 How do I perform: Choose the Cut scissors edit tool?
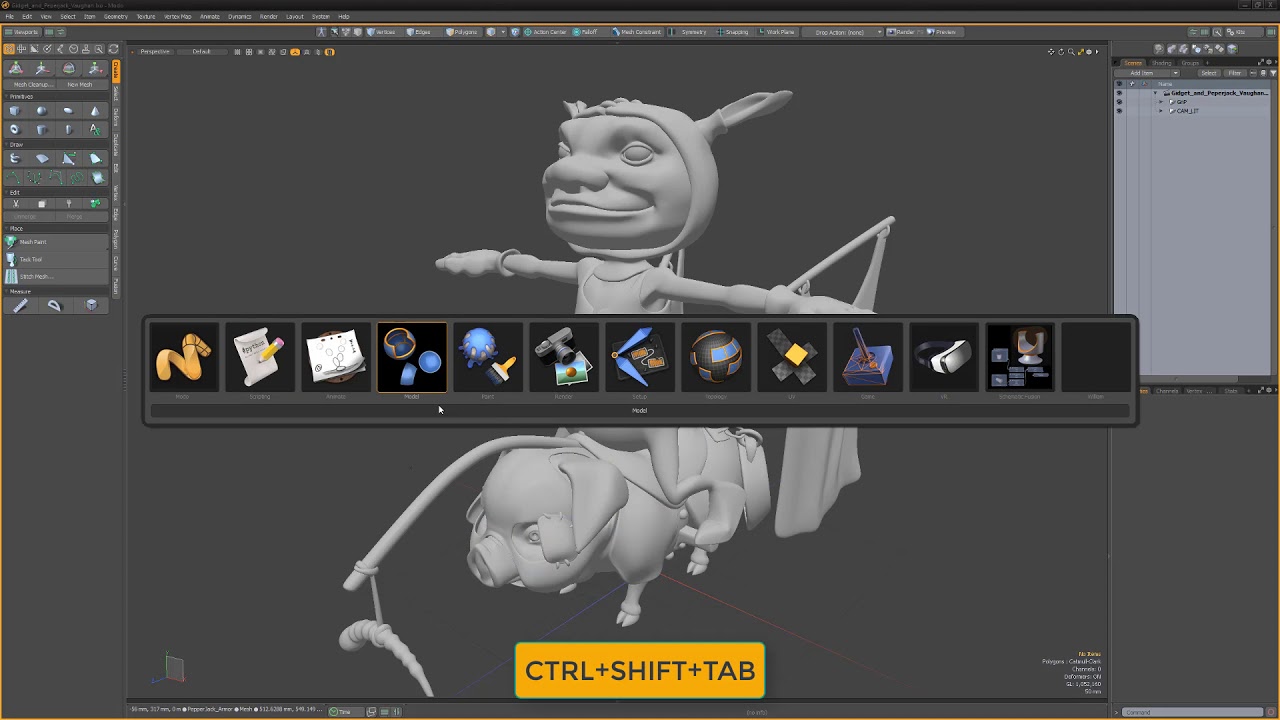coord(15,204)
